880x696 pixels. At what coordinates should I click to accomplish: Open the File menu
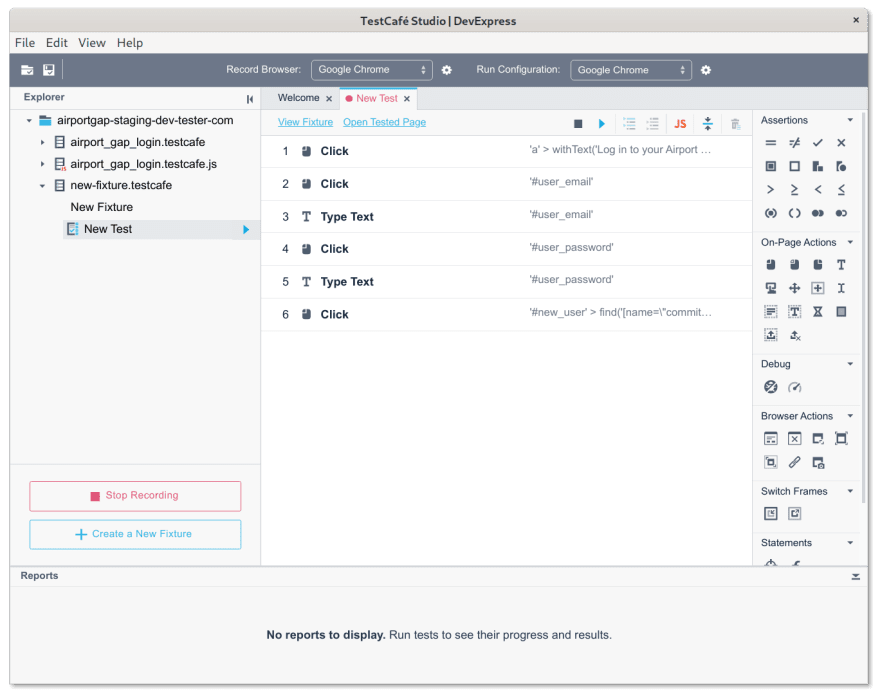tap(25, 43)
